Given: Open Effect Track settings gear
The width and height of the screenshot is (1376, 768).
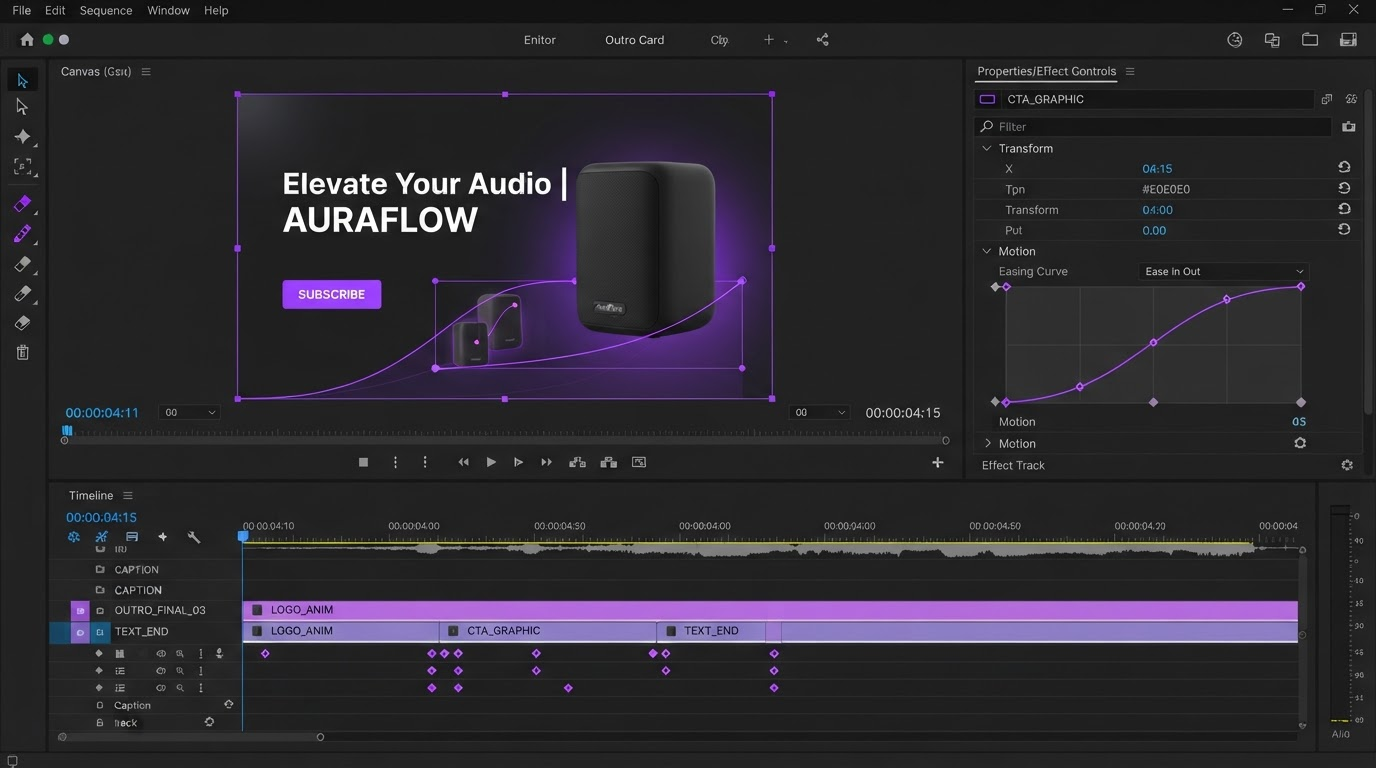Looking at the screenshot, I should point(1347,465).
